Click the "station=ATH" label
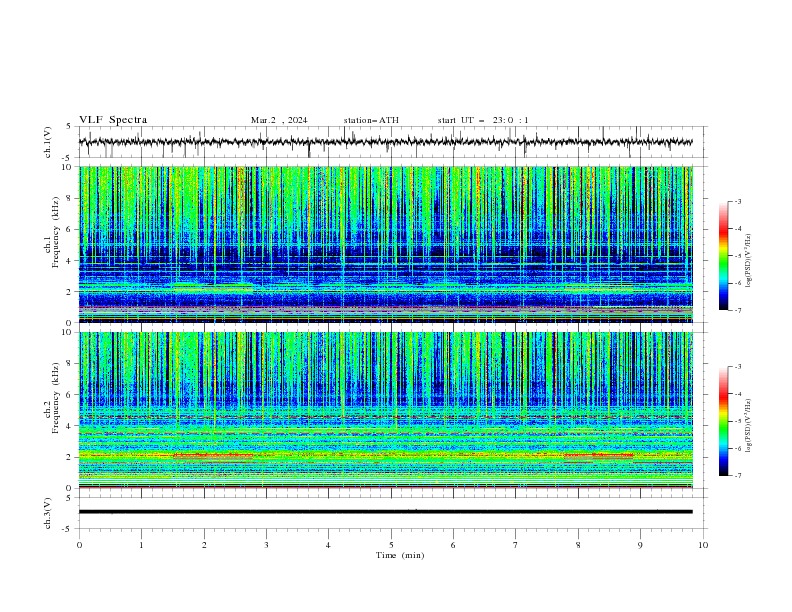 click(371, 120)
